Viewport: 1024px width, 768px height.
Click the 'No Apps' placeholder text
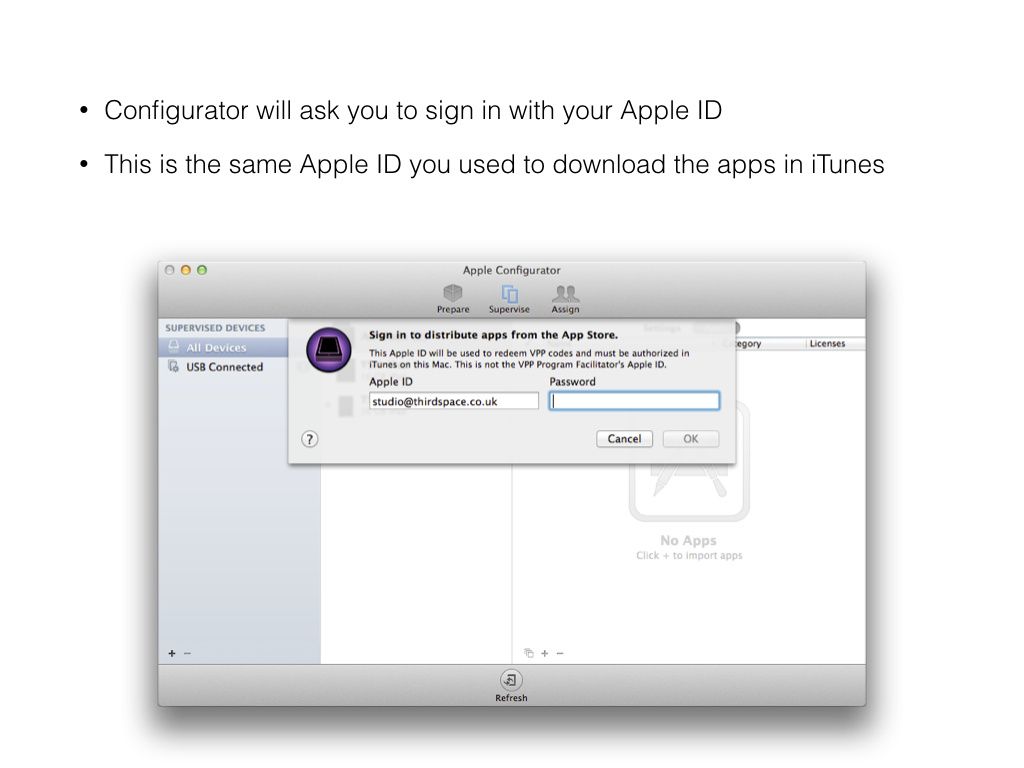tap(688, 541)
